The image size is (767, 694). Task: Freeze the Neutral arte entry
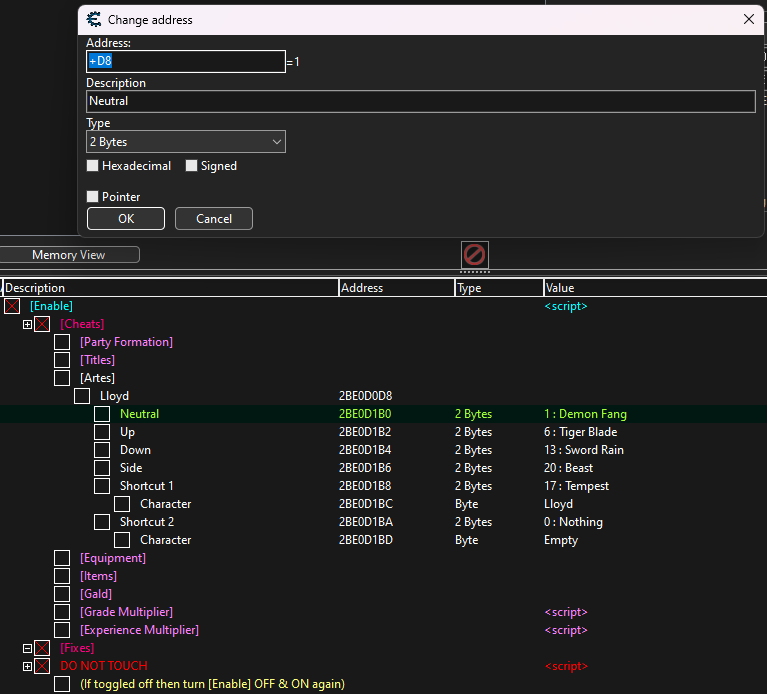(x=102, y=414)
